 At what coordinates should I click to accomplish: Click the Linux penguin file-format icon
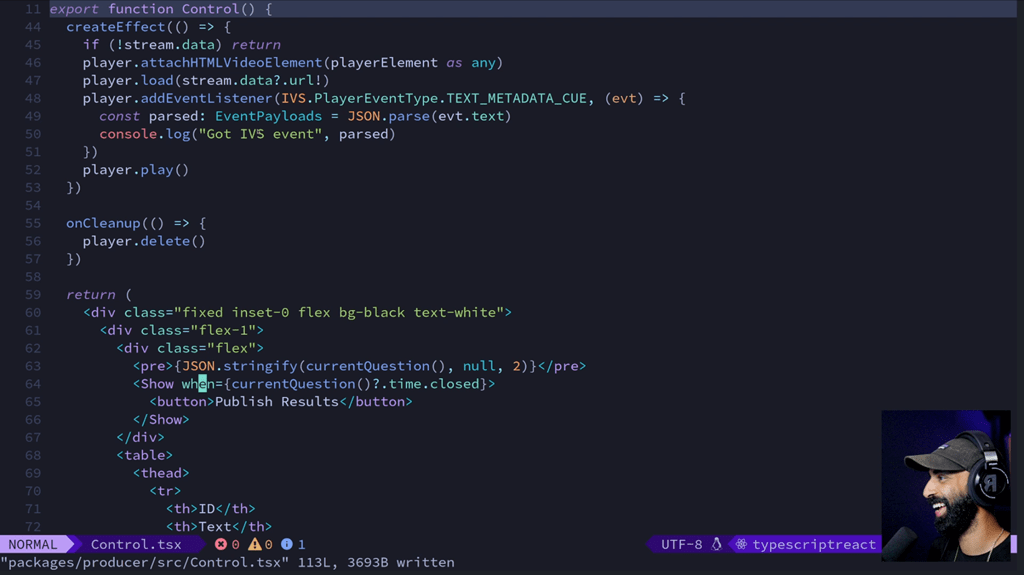click(x=716, y=544)
